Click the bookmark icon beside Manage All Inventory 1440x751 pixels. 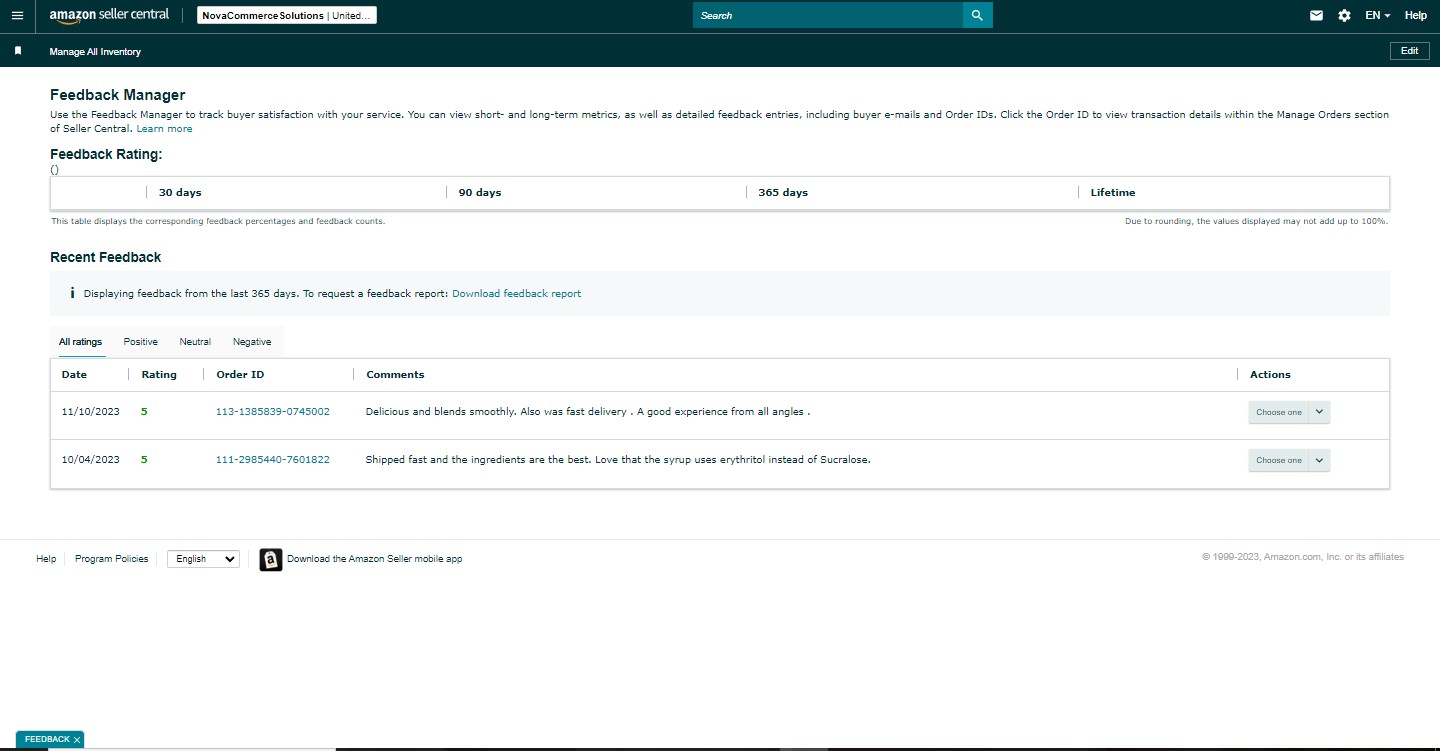click(x=18, y=51)
